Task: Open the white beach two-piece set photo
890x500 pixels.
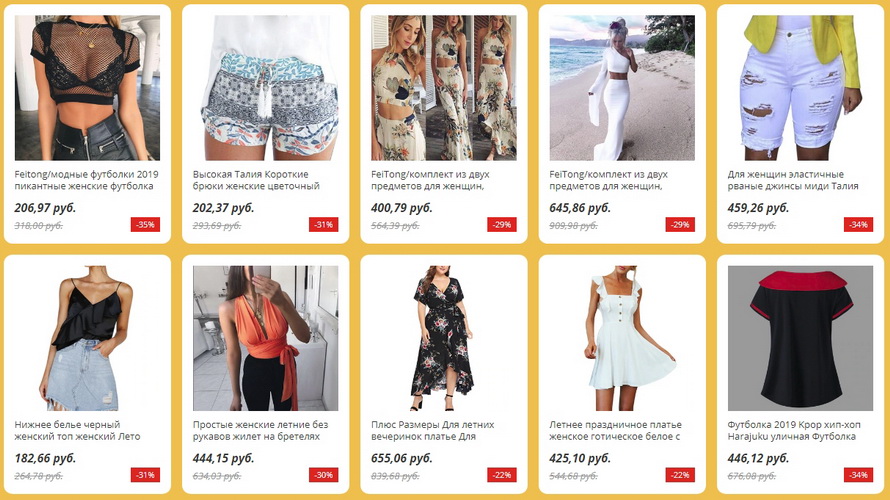Action: (x=622, y=88)
